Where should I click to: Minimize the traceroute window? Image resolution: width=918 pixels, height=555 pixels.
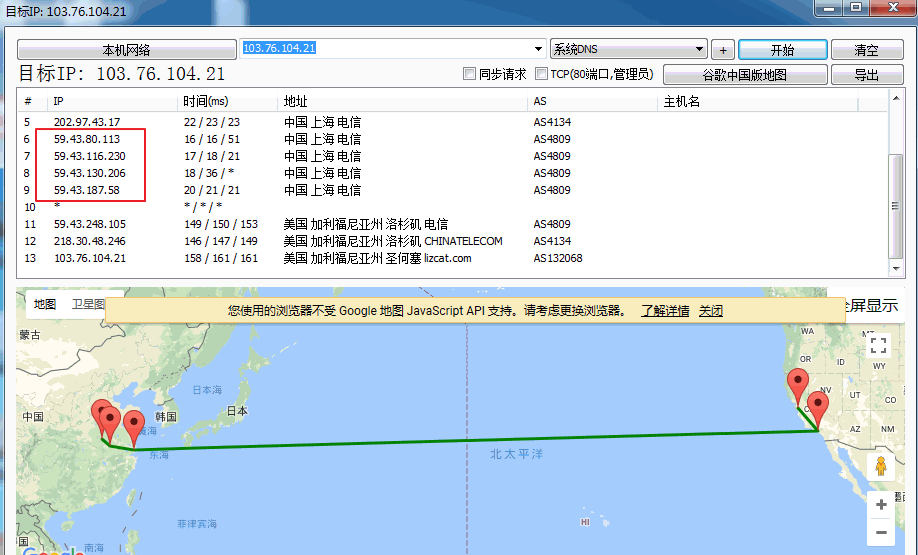pyautogui.click(x=828, y=8)
